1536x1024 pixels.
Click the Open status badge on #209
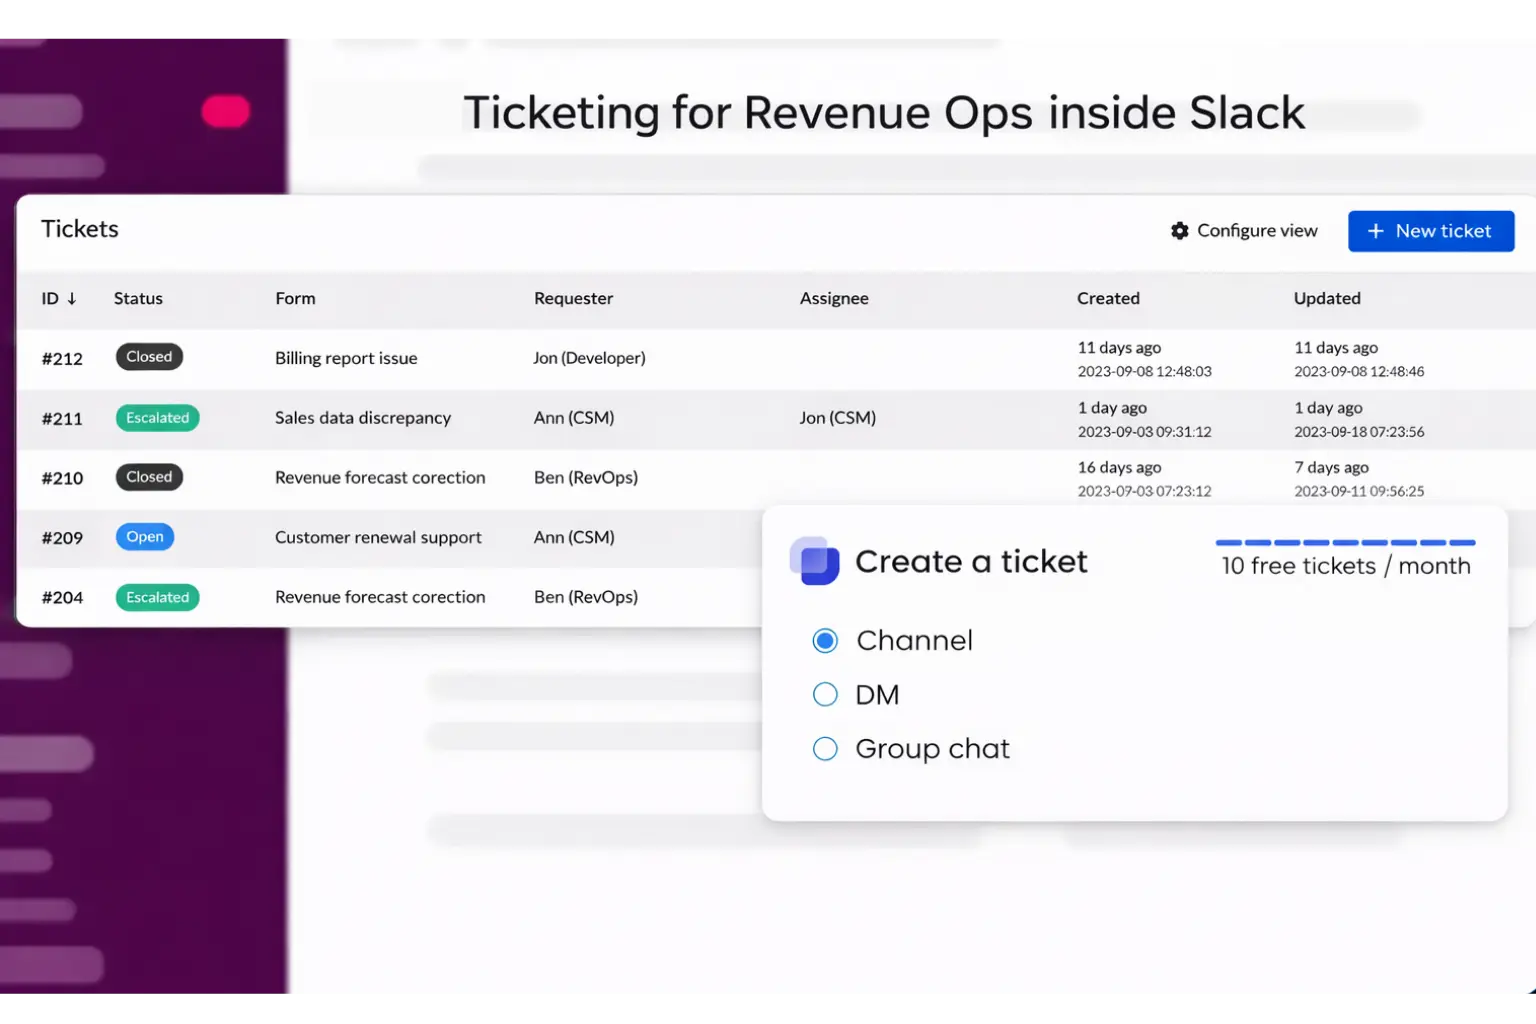pyautogui.click(x=145, y=537)
